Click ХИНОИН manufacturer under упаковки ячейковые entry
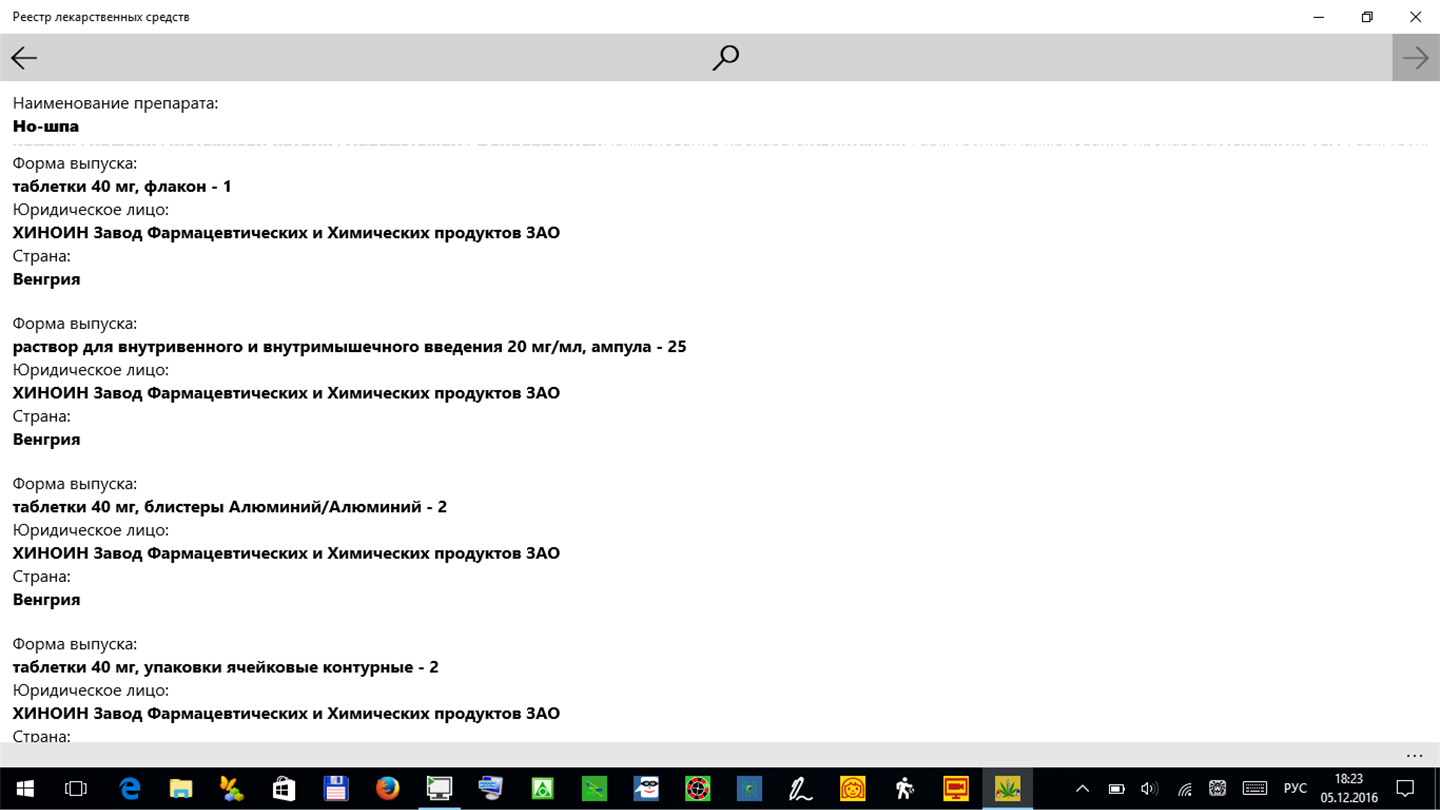 (286, 713)
